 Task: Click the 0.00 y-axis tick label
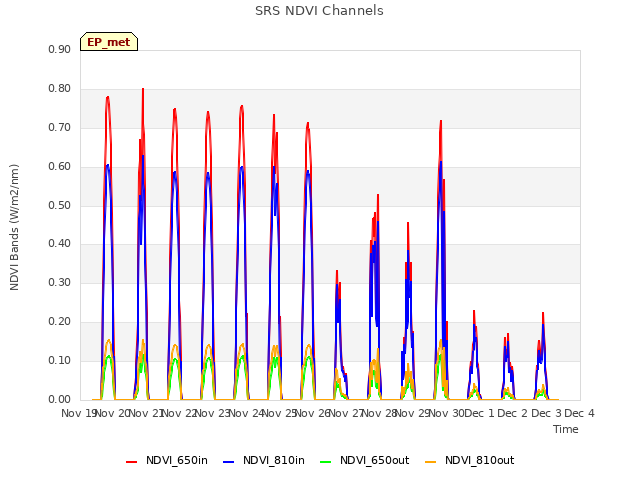[x=59, y=399]
